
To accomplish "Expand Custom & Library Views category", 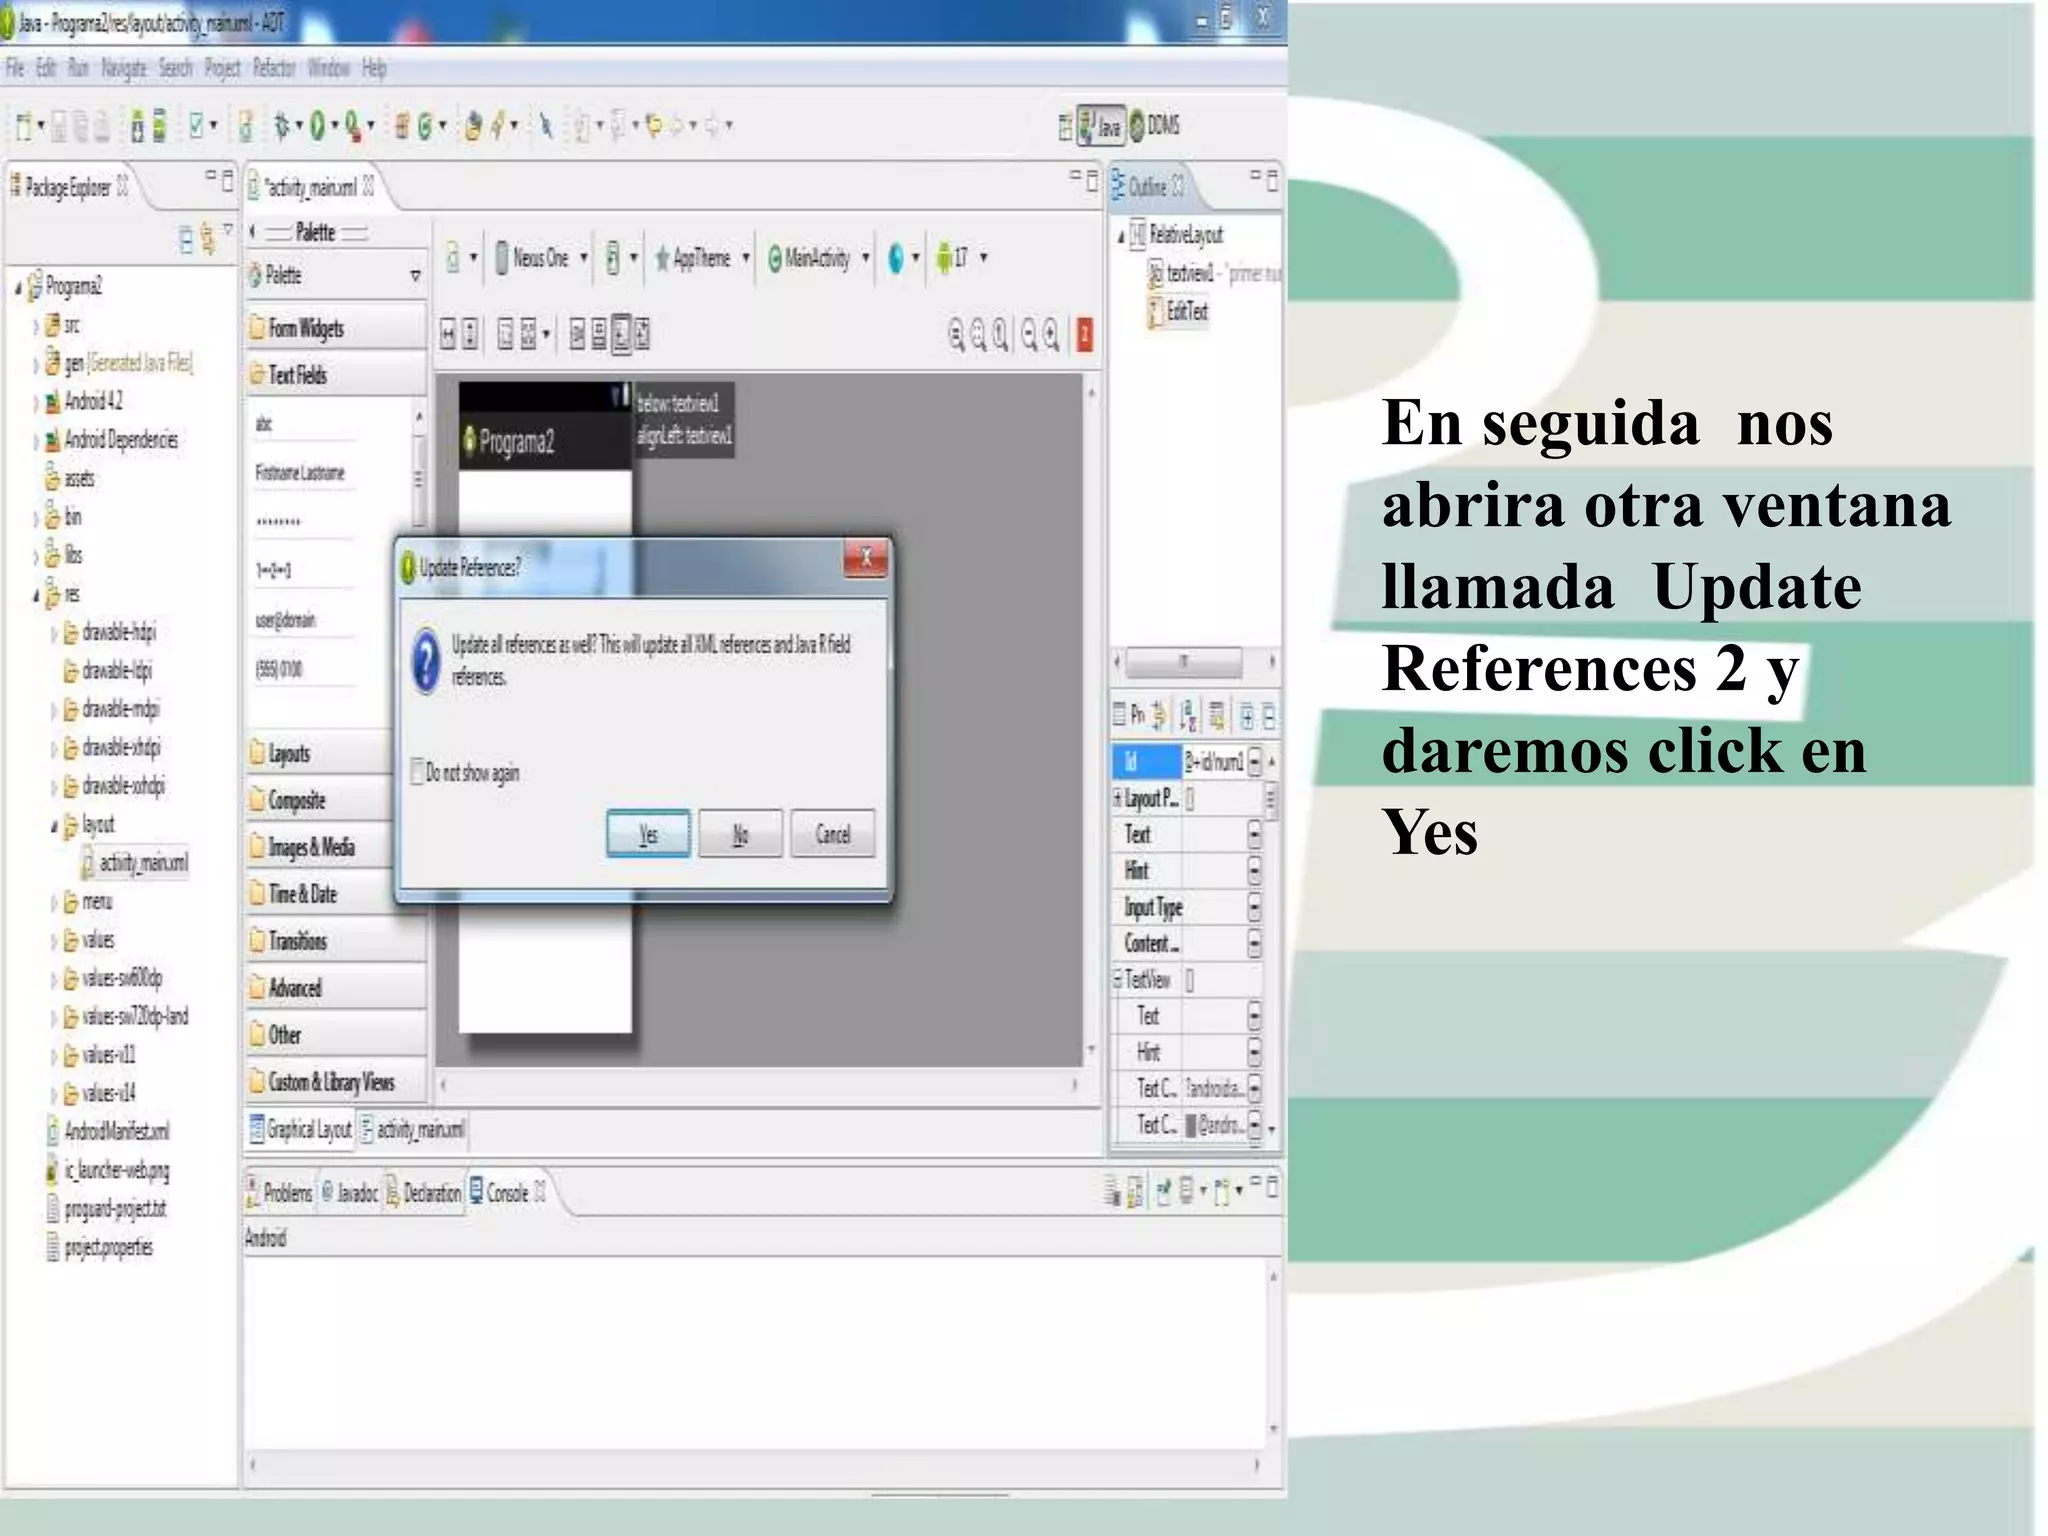I will 336,1082.
